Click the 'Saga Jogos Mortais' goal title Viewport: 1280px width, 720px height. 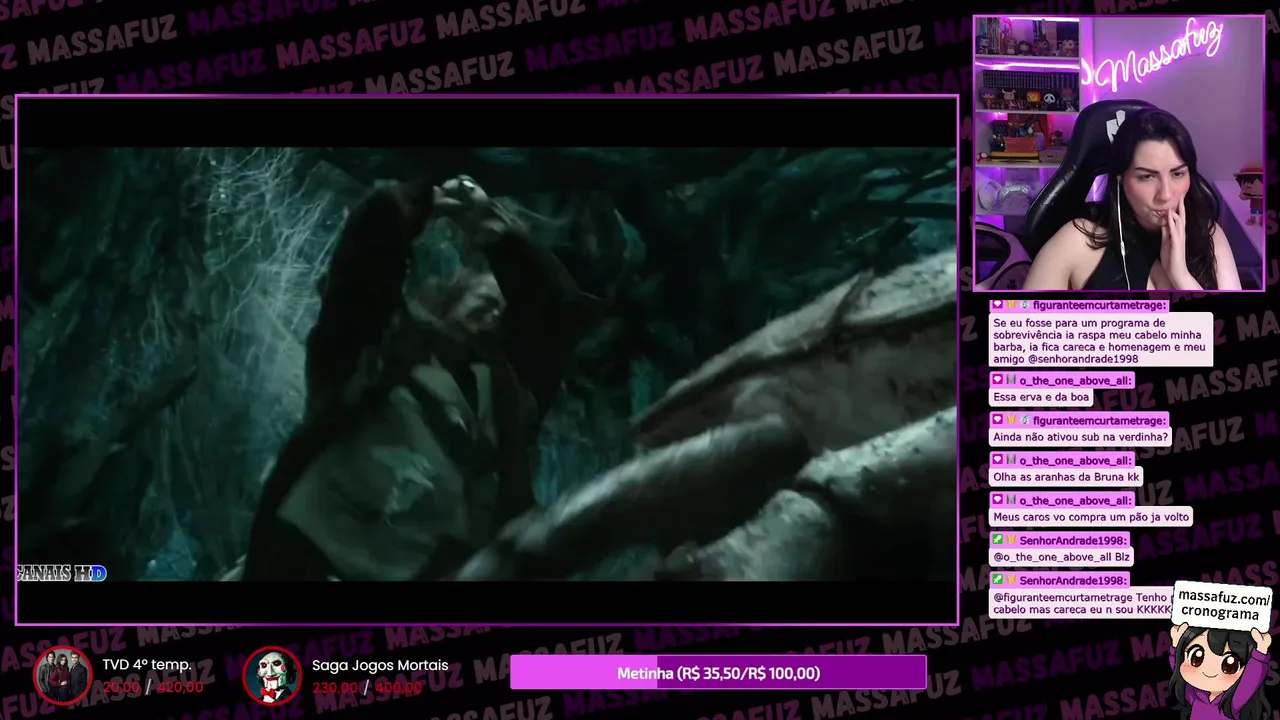(380, 665)
